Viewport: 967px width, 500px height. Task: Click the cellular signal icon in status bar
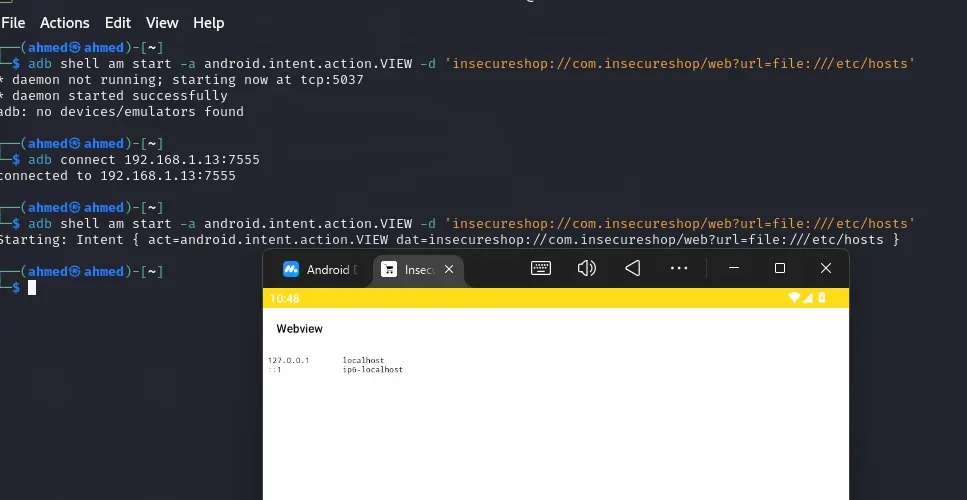coord(807,298)
